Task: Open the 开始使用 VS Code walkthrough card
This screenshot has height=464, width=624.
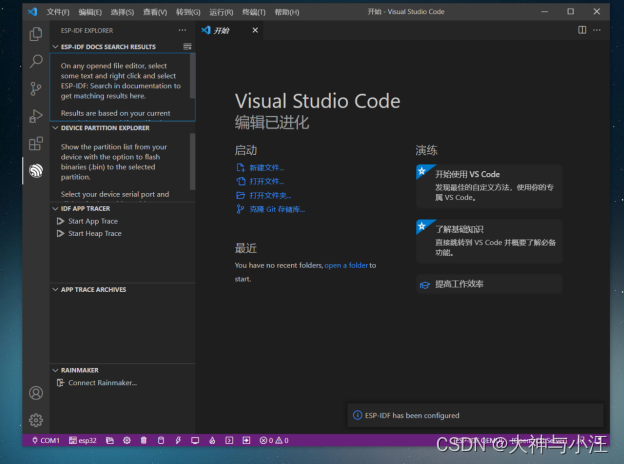Action: click(489, 186)
